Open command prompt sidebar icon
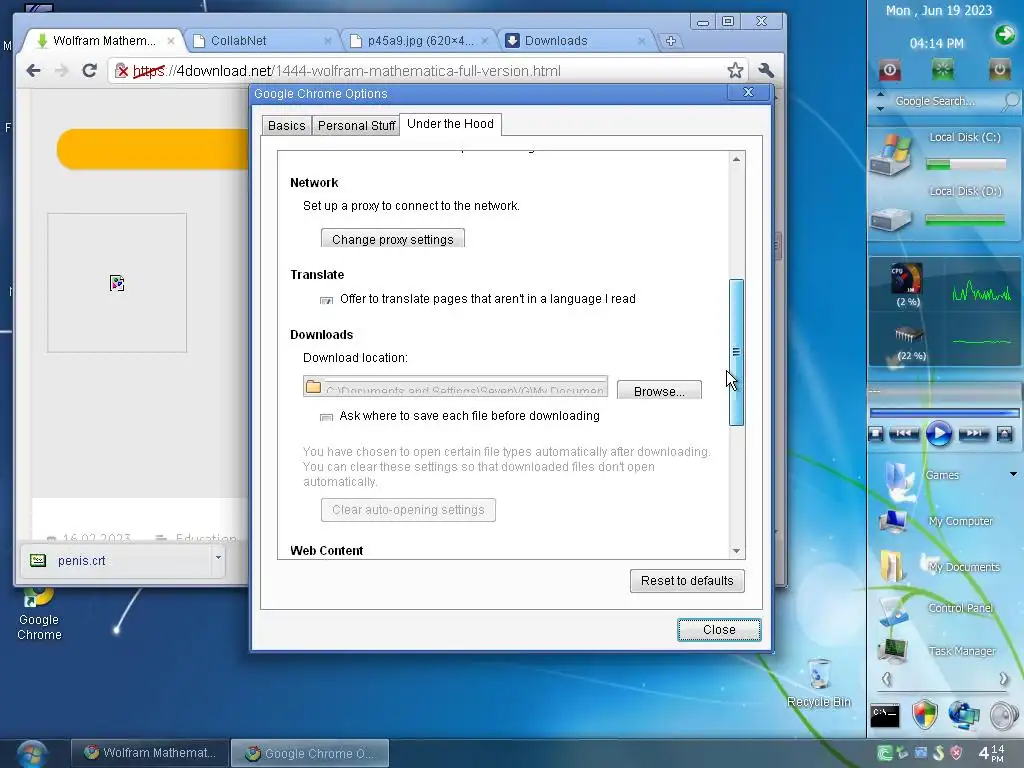 point(885,716)
